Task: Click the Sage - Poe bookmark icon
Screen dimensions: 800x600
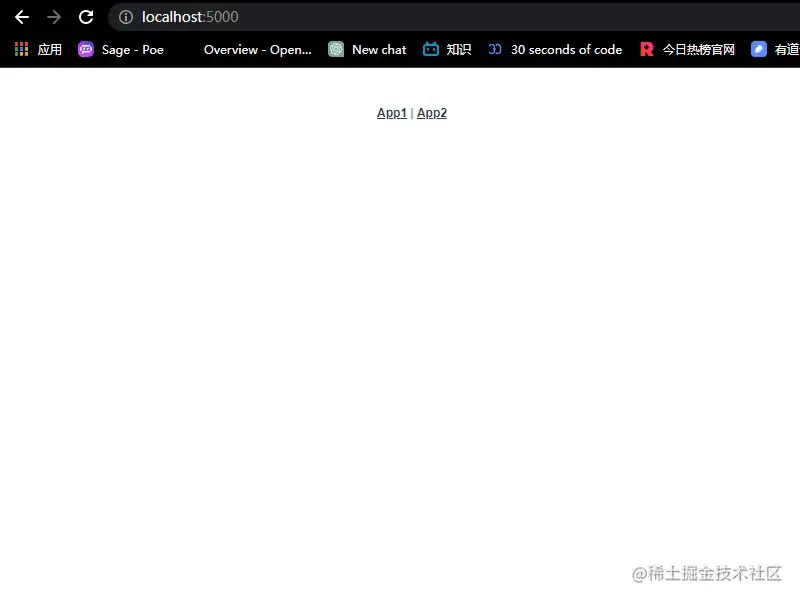Action: click(86, 49)
